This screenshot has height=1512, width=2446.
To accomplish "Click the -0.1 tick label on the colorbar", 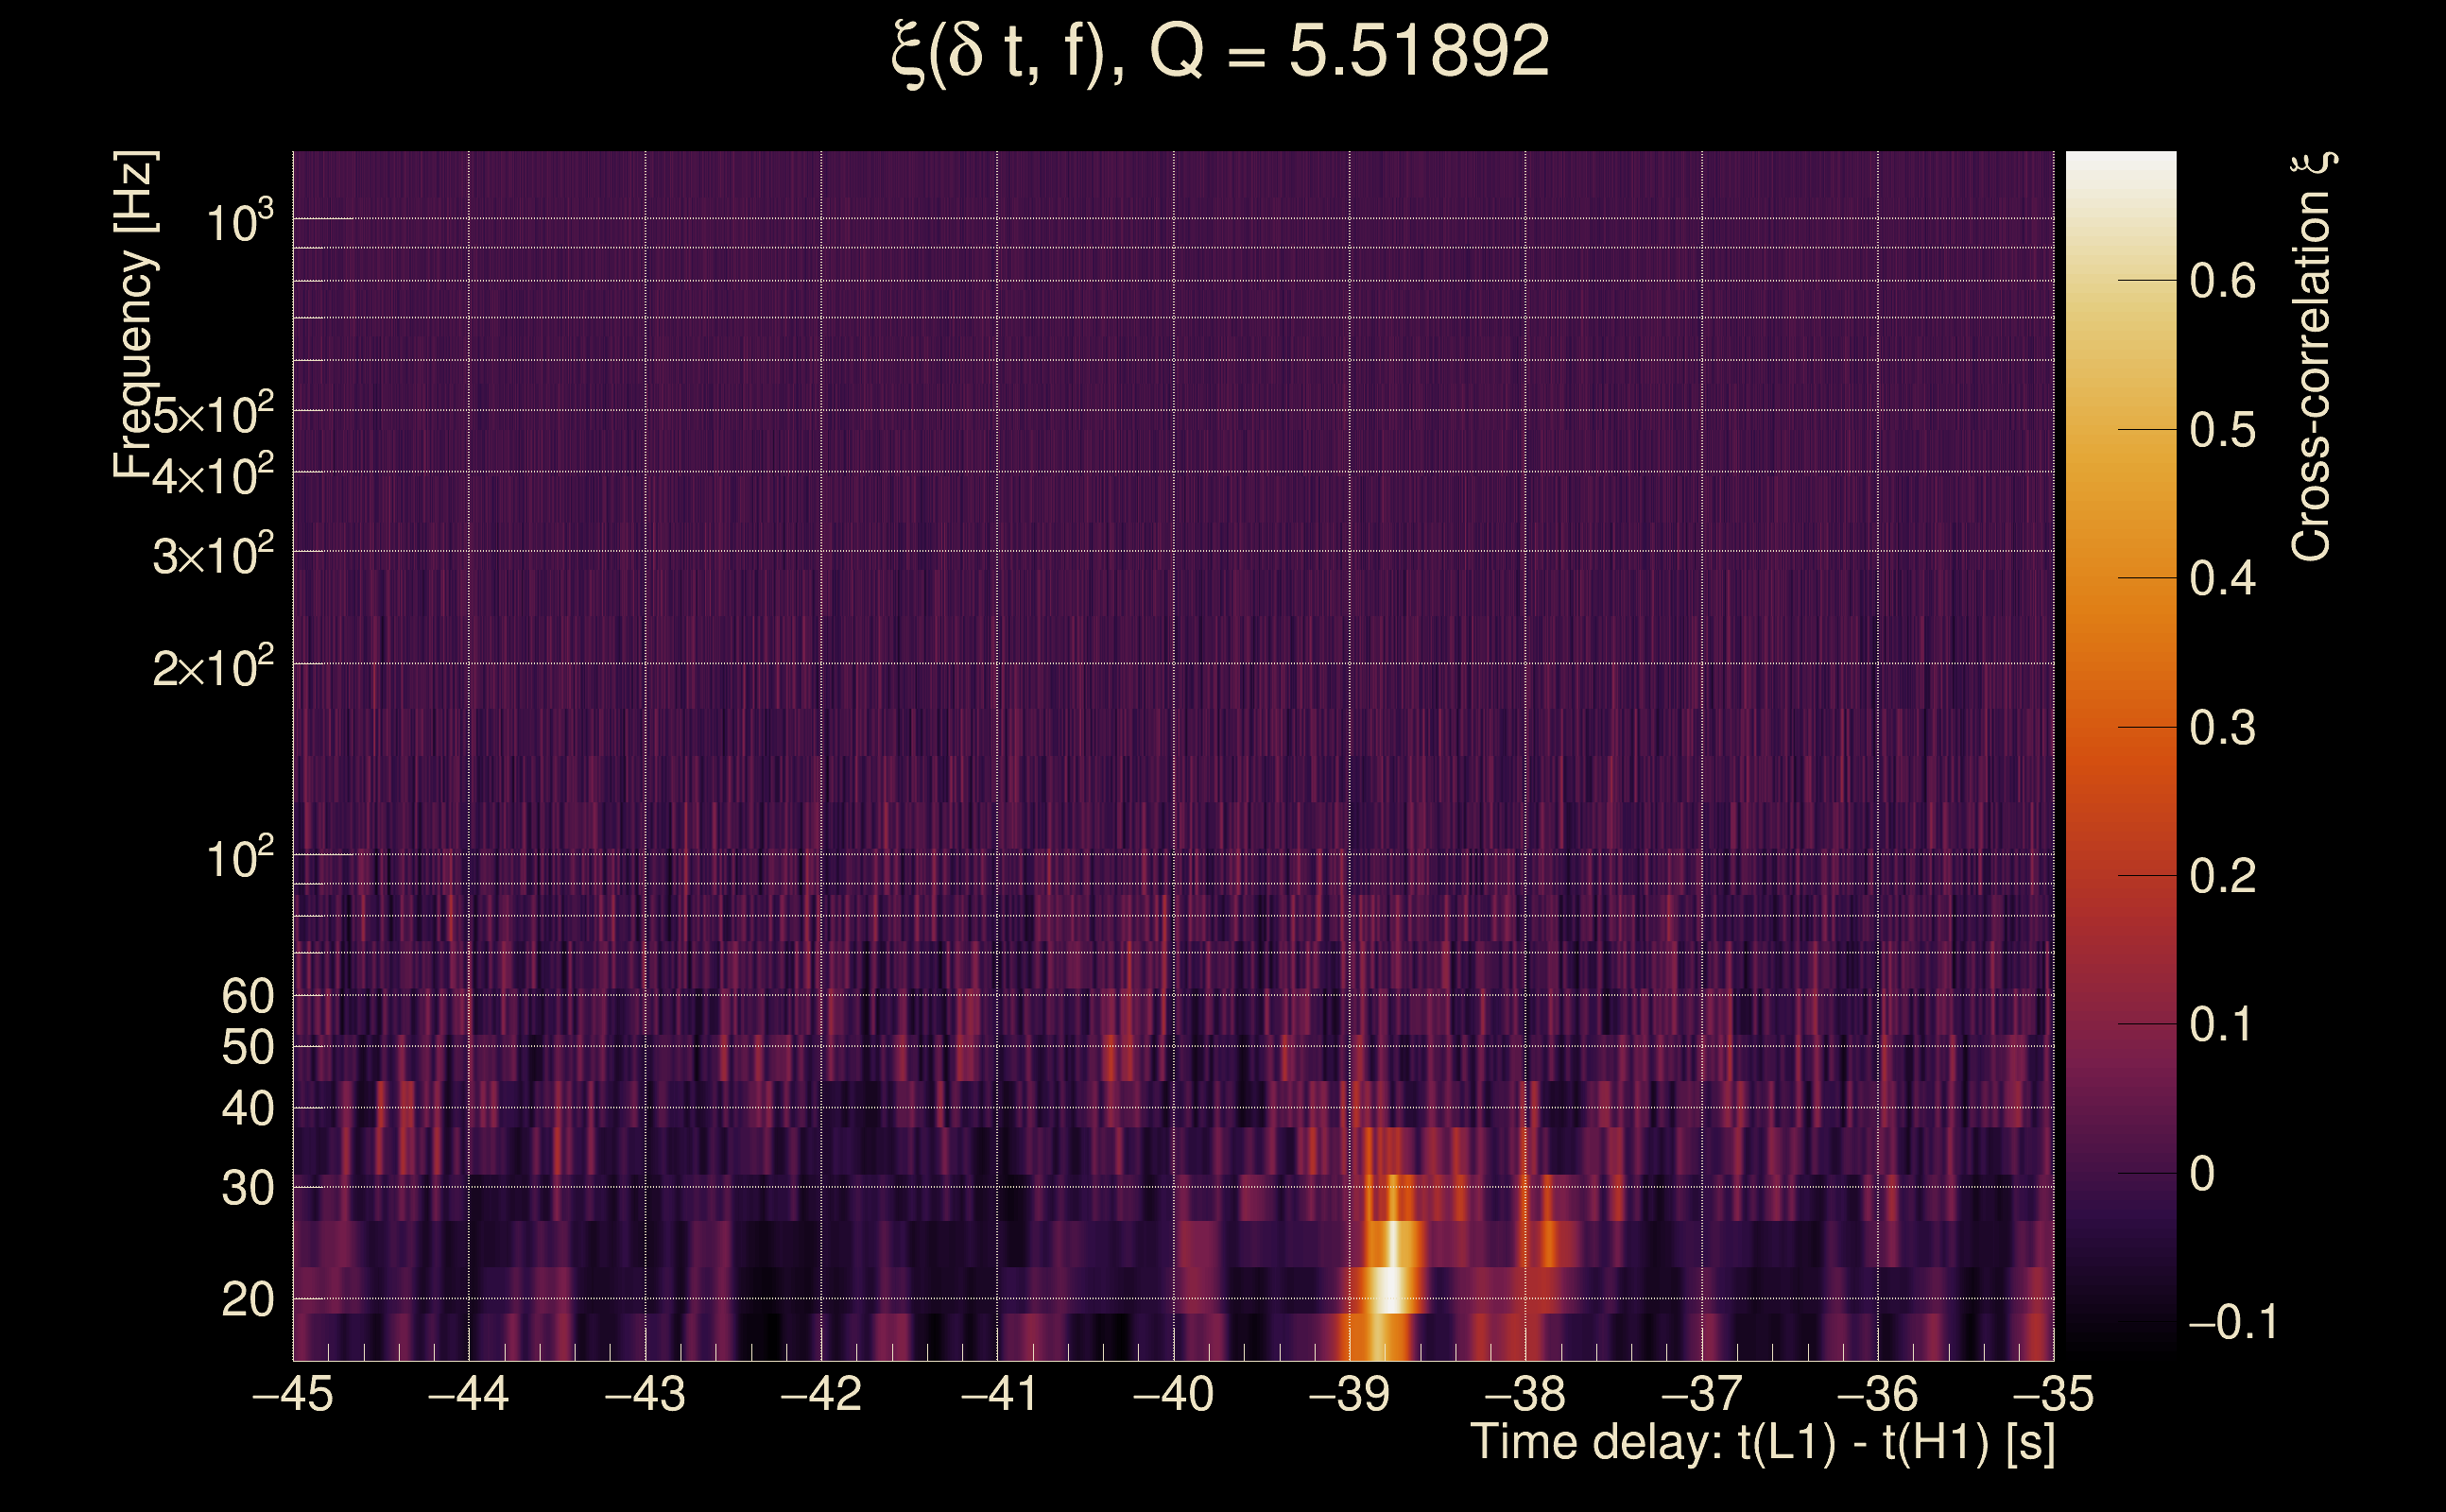I will tap(2232, 1322).
